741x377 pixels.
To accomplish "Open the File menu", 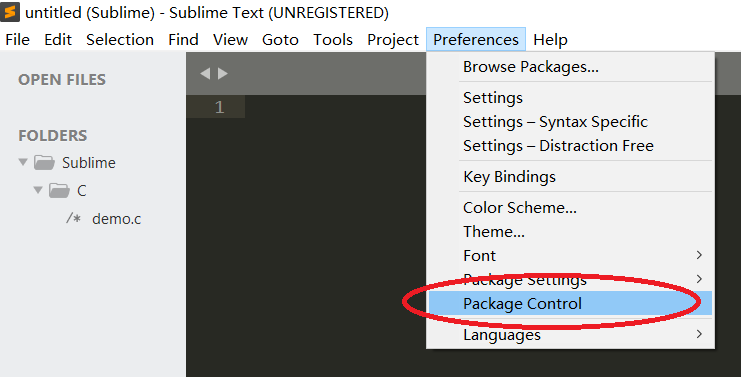I will [x=17, y=40].
